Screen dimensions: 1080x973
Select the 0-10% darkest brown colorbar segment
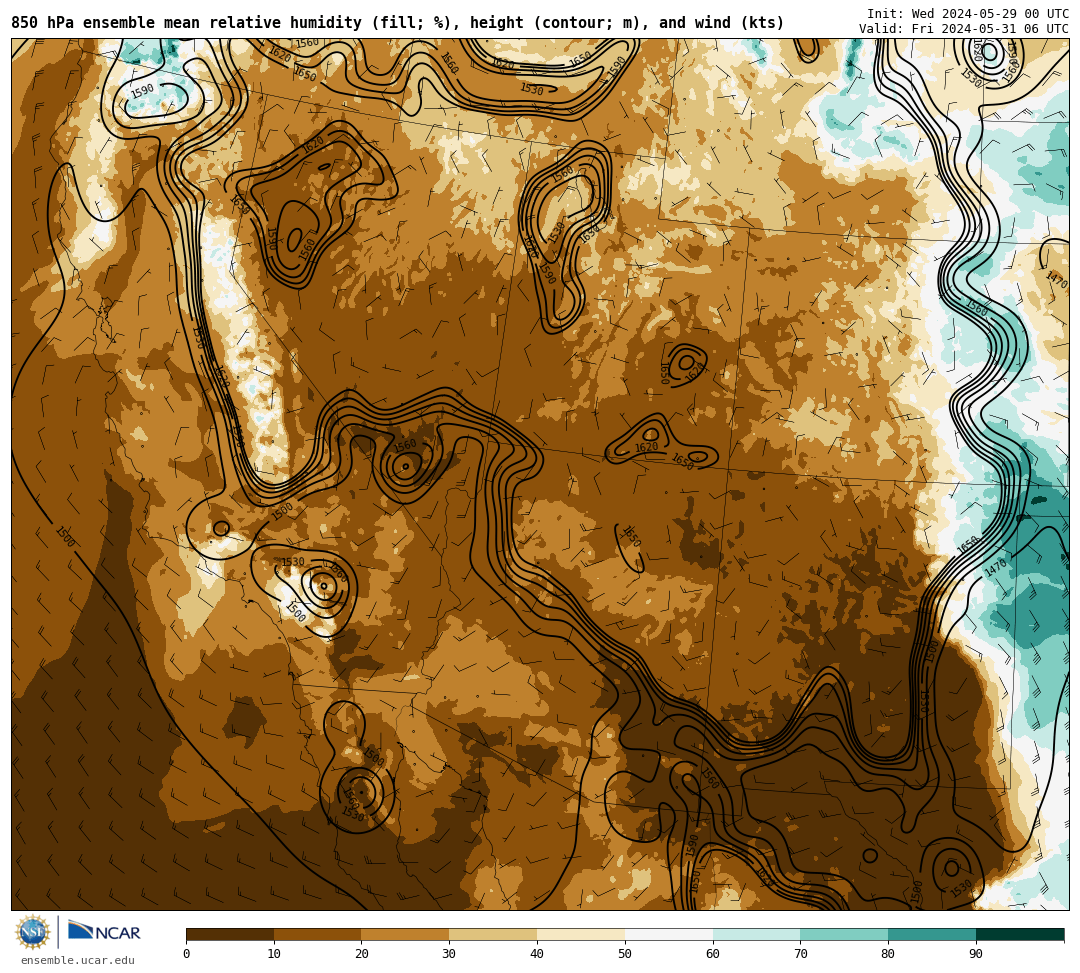point(230,934)
